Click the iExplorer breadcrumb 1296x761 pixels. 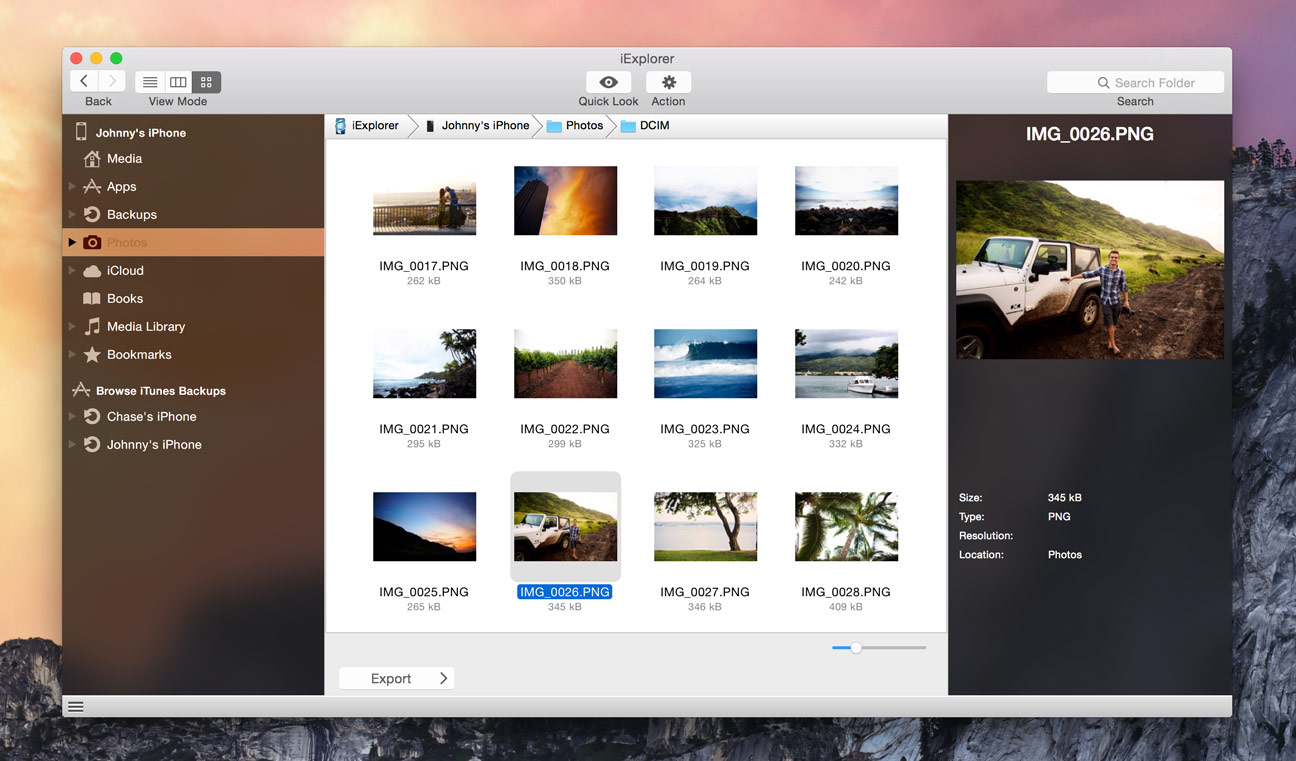point(366,126)
